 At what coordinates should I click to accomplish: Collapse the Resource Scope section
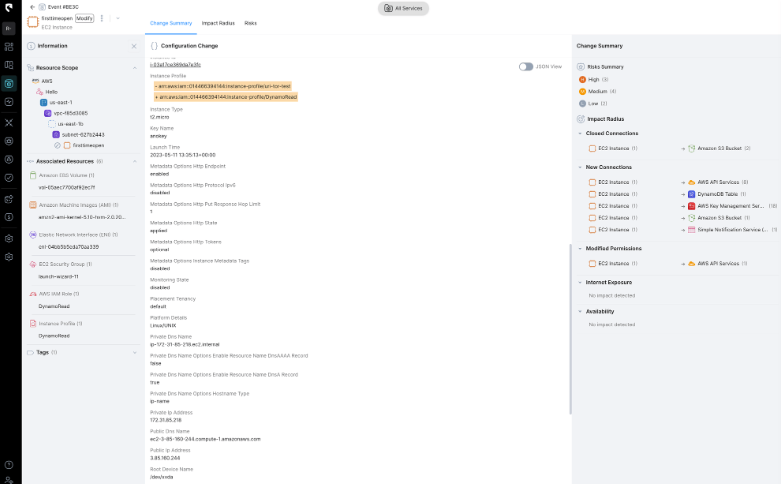point(134,68)
